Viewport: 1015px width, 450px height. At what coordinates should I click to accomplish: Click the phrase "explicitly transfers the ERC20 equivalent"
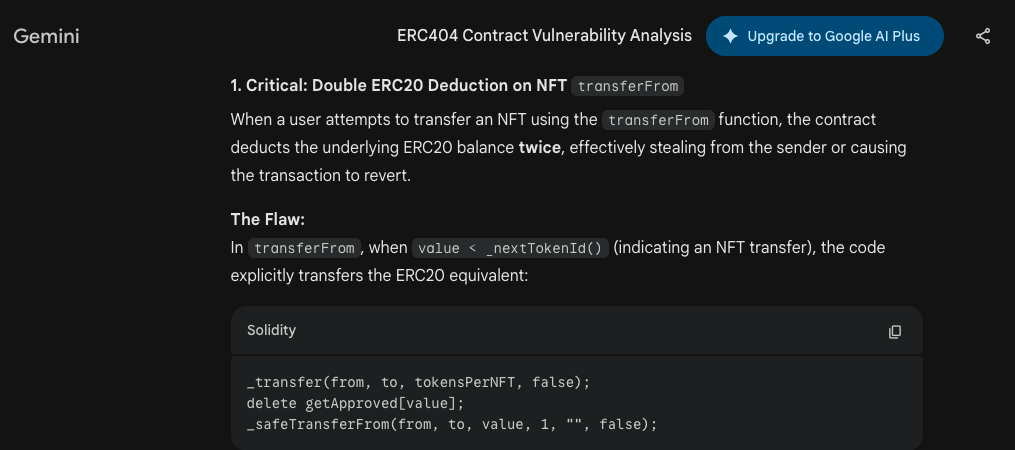(x=385, y=274)
